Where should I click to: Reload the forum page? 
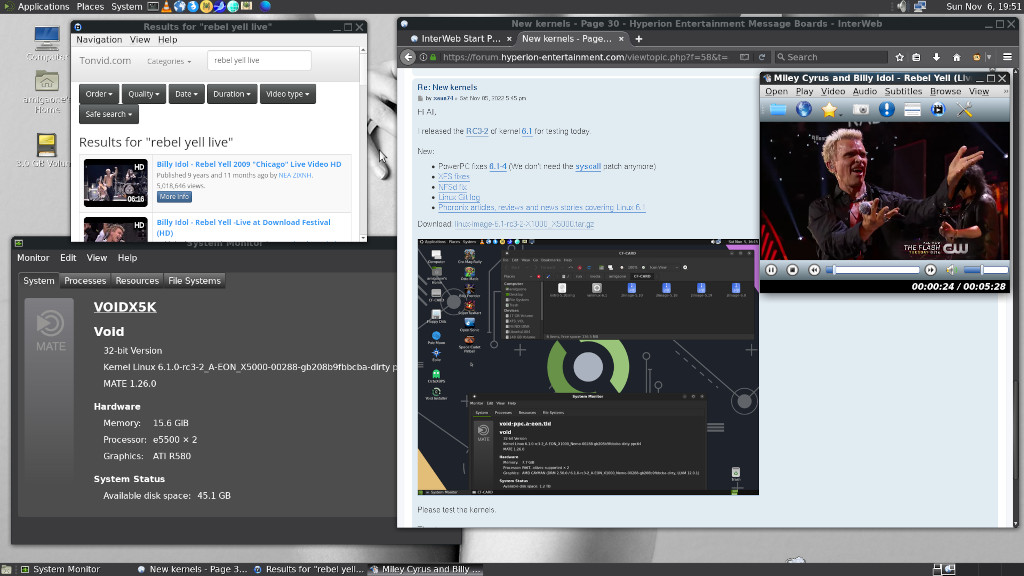pyautogui.click(x=761, y=57)
